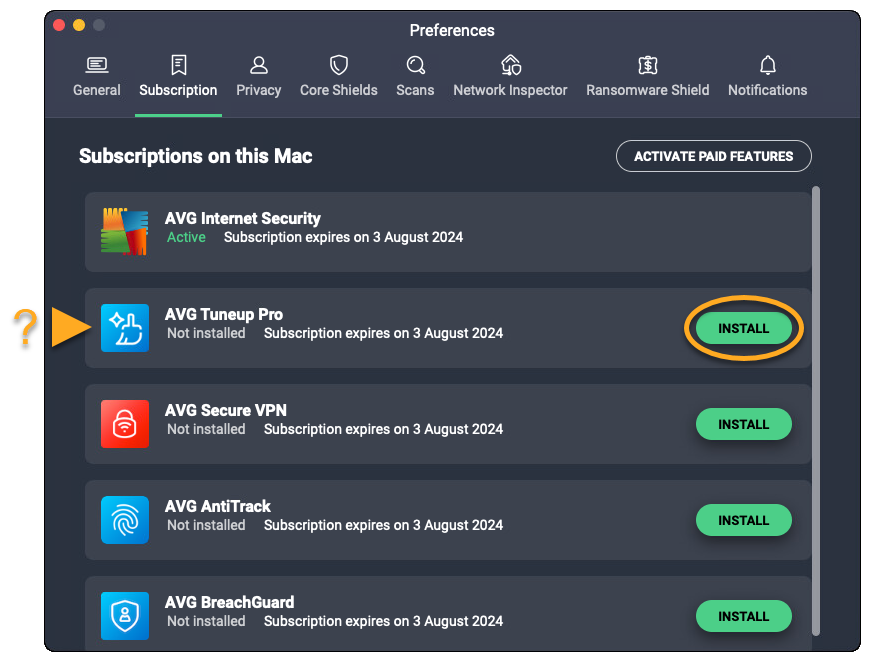
Task: Click the AVG Tuneup Pro icon
Action: point(125,328)
